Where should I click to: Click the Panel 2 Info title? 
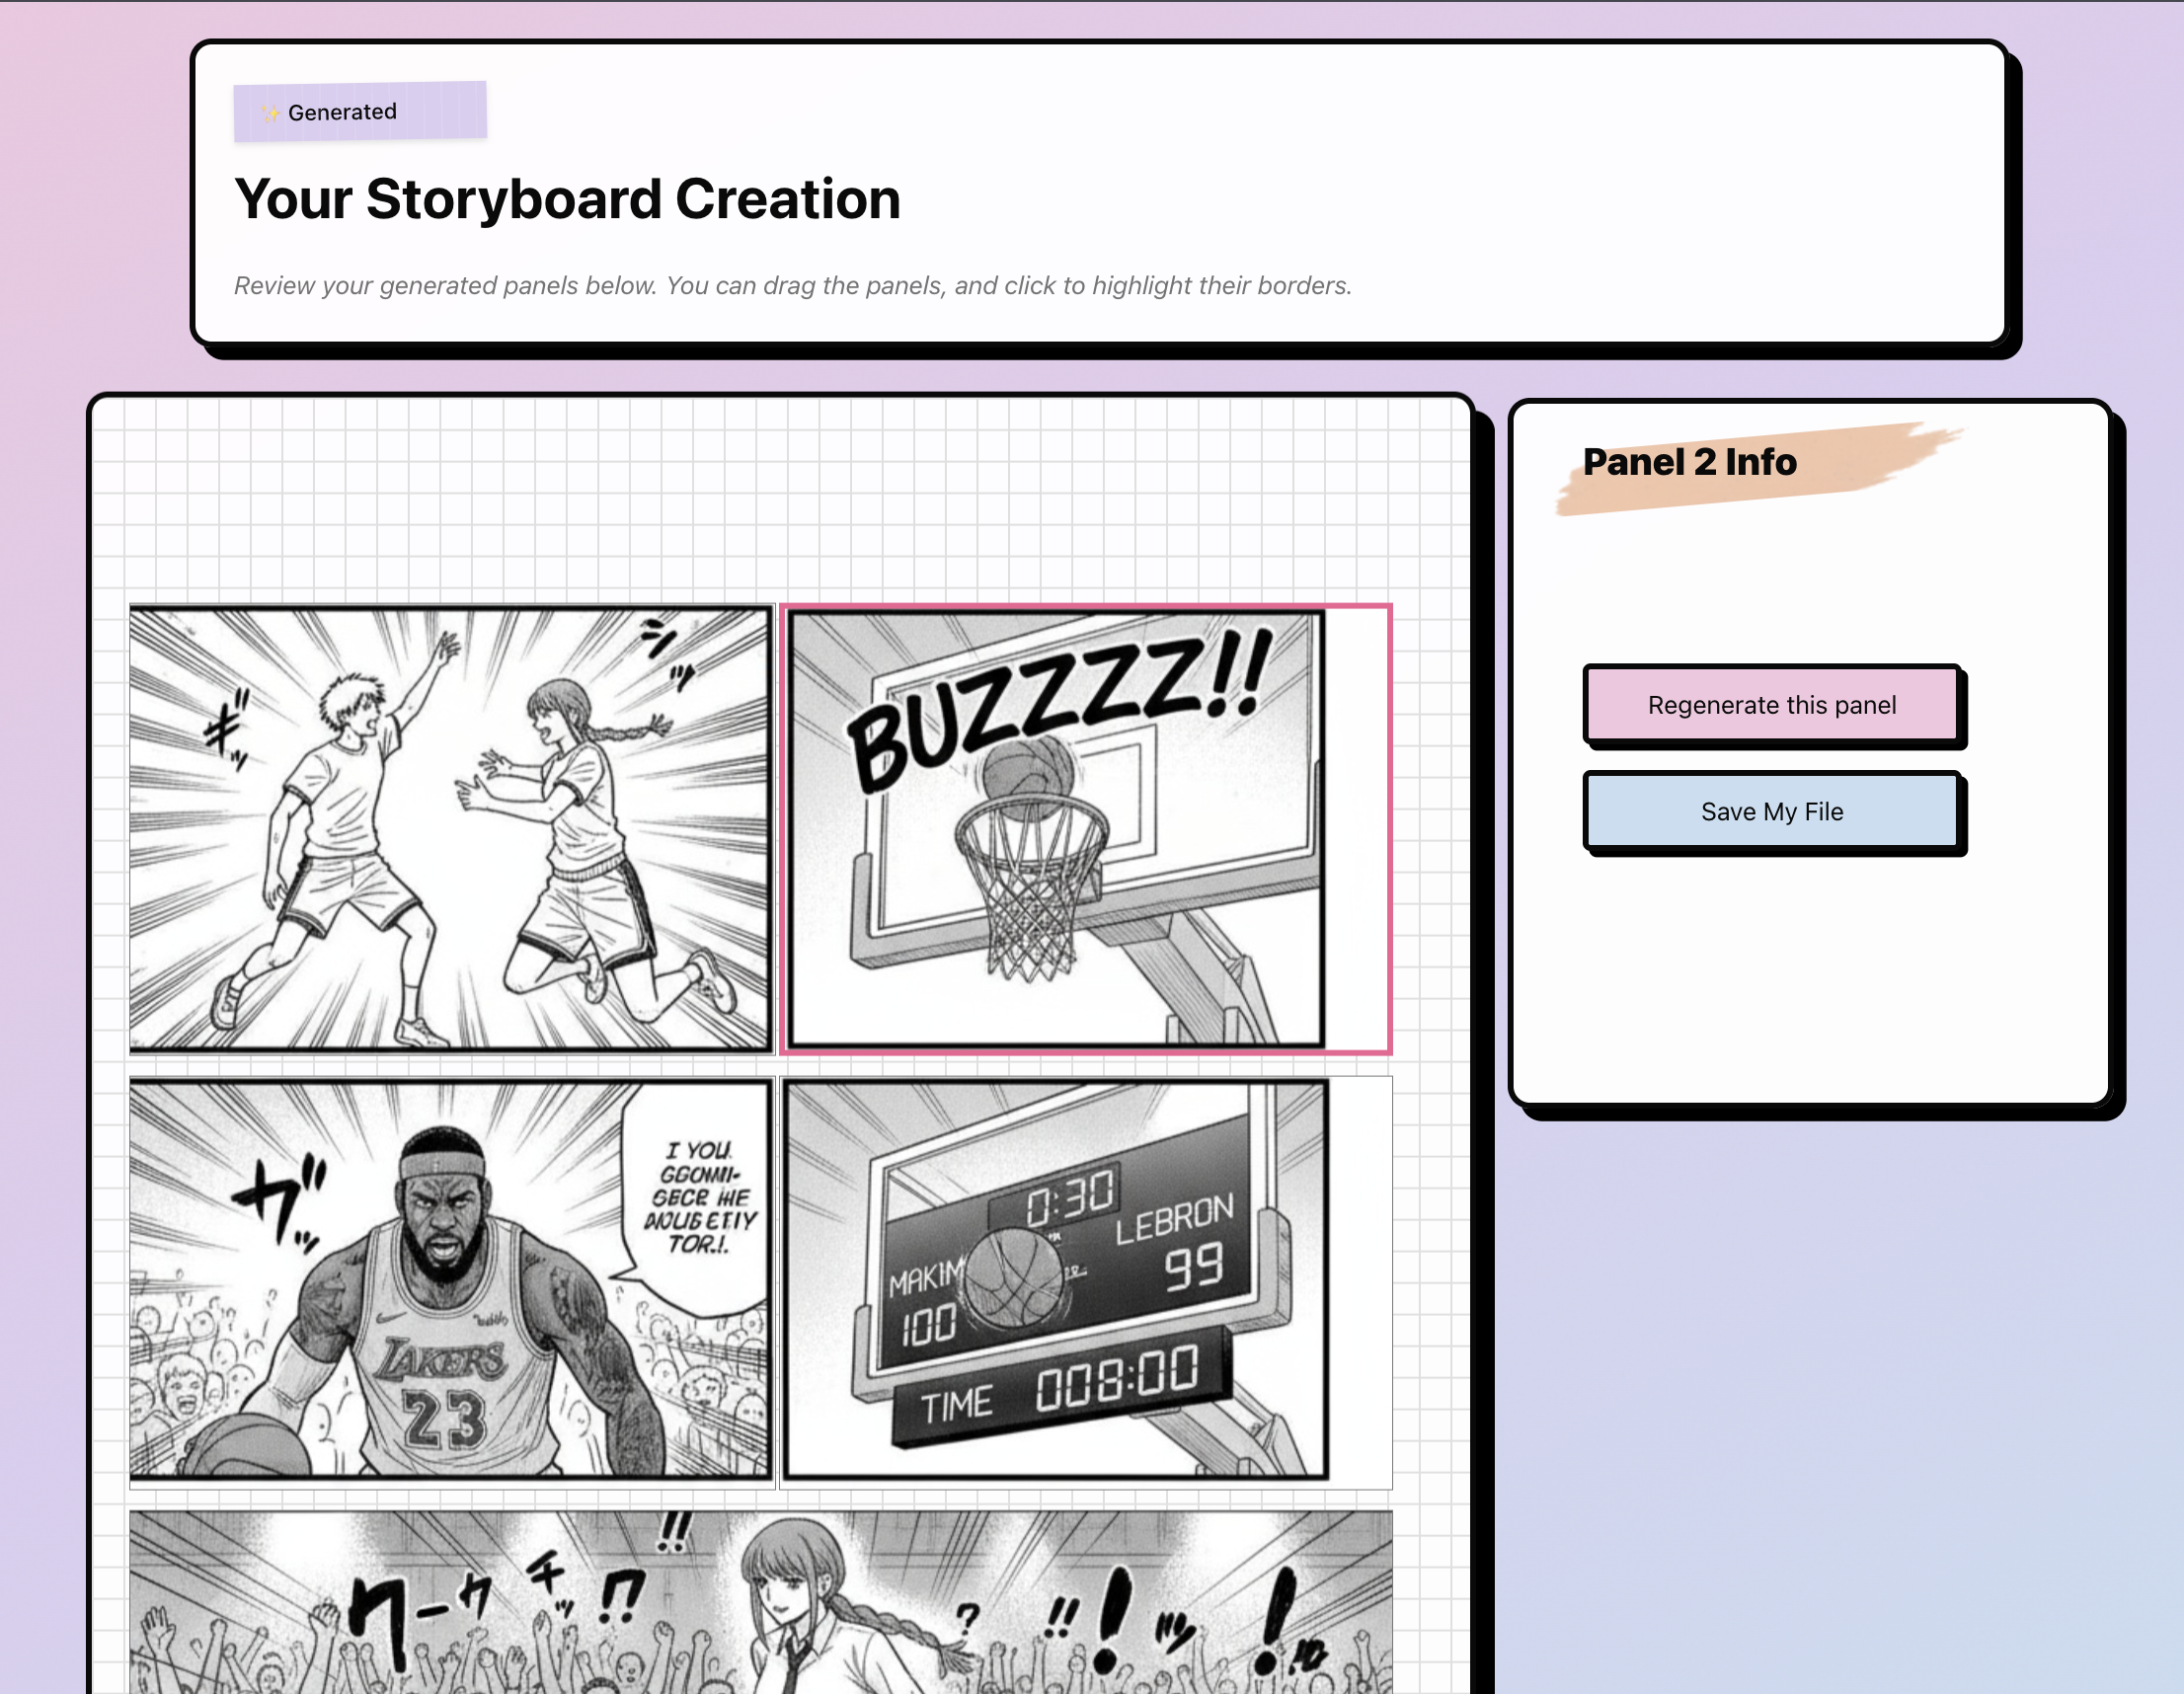[1689, 462]
